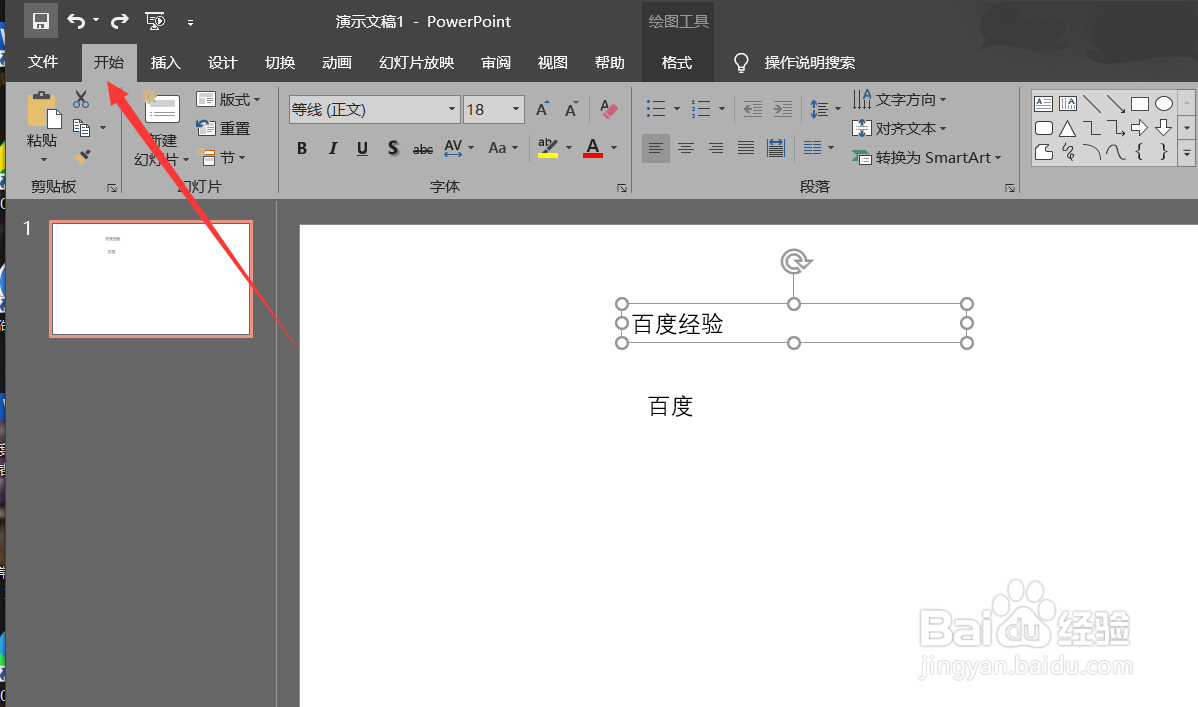Open the 审阅 tab
Screen dimensions: 1198x707
point(496,63)
